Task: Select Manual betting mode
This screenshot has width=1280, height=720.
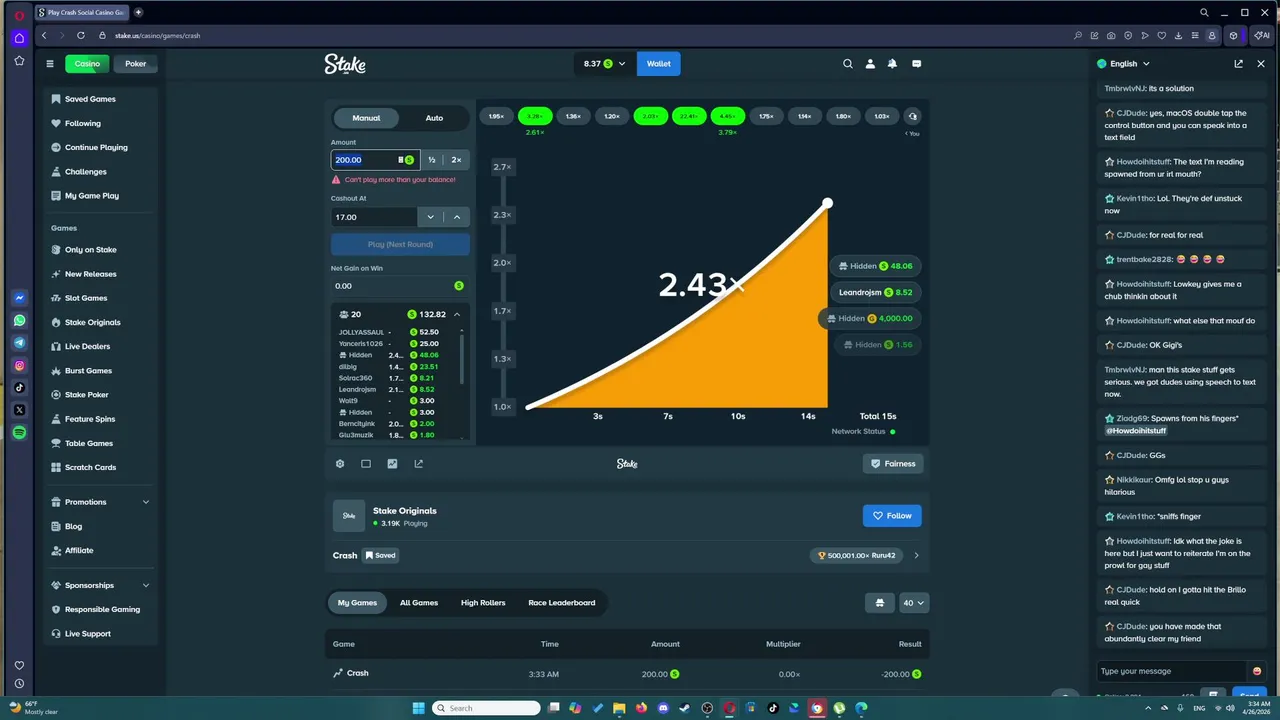Action: tap(366, 118)
